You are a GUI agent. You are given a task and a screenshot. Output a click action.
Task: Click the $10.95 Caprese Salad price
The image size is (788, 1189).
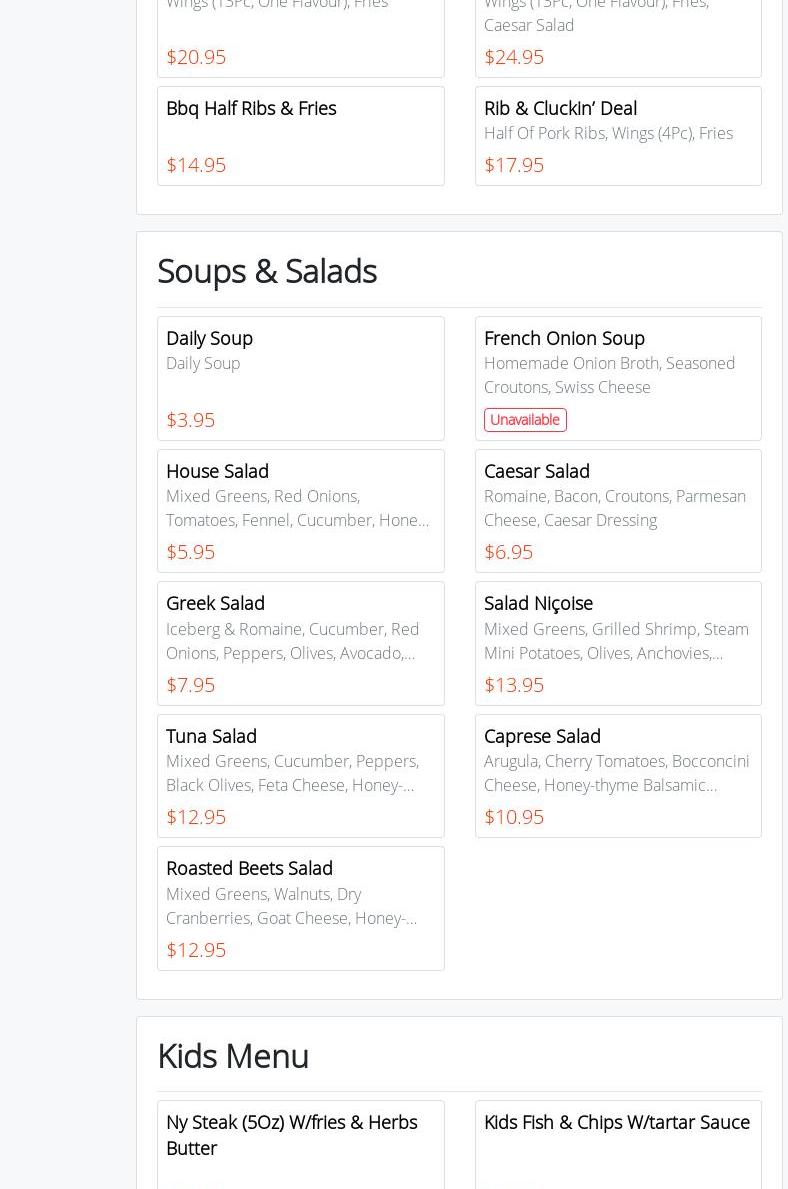(514, 817)
